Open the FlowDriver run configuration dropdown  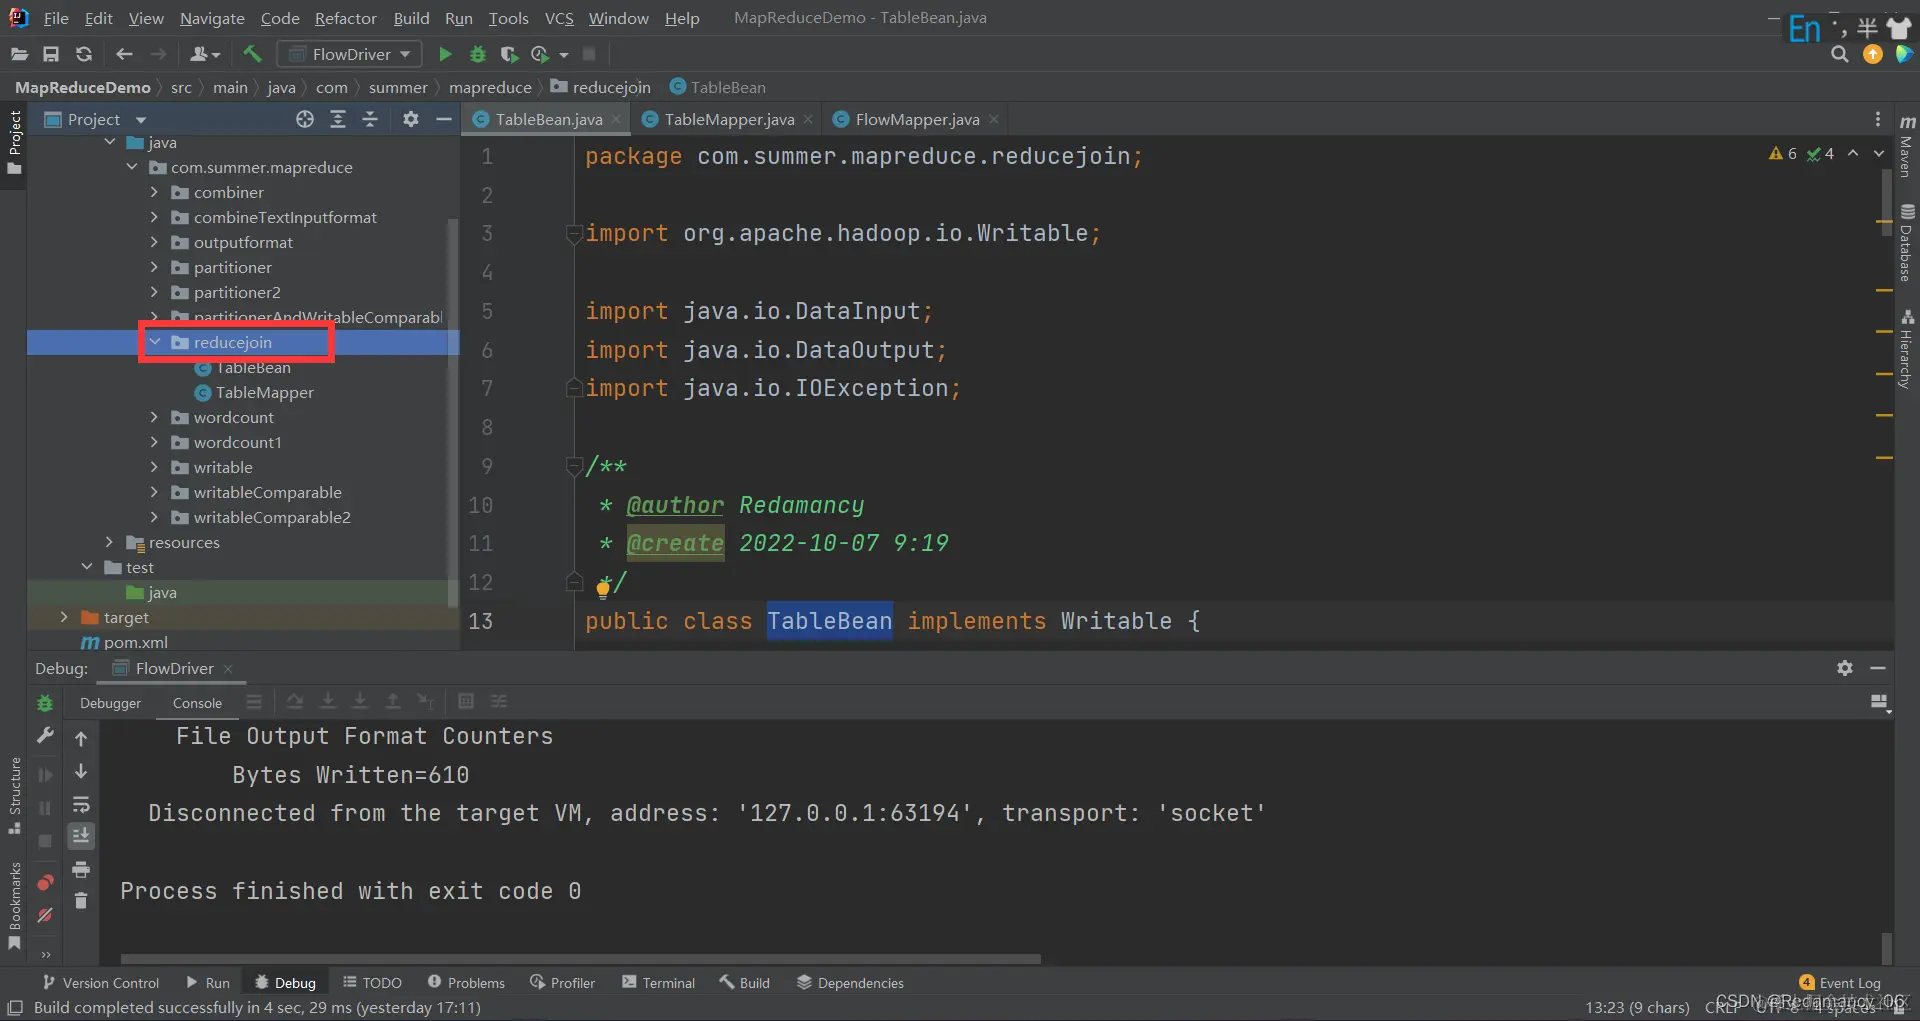click(349, 54)
